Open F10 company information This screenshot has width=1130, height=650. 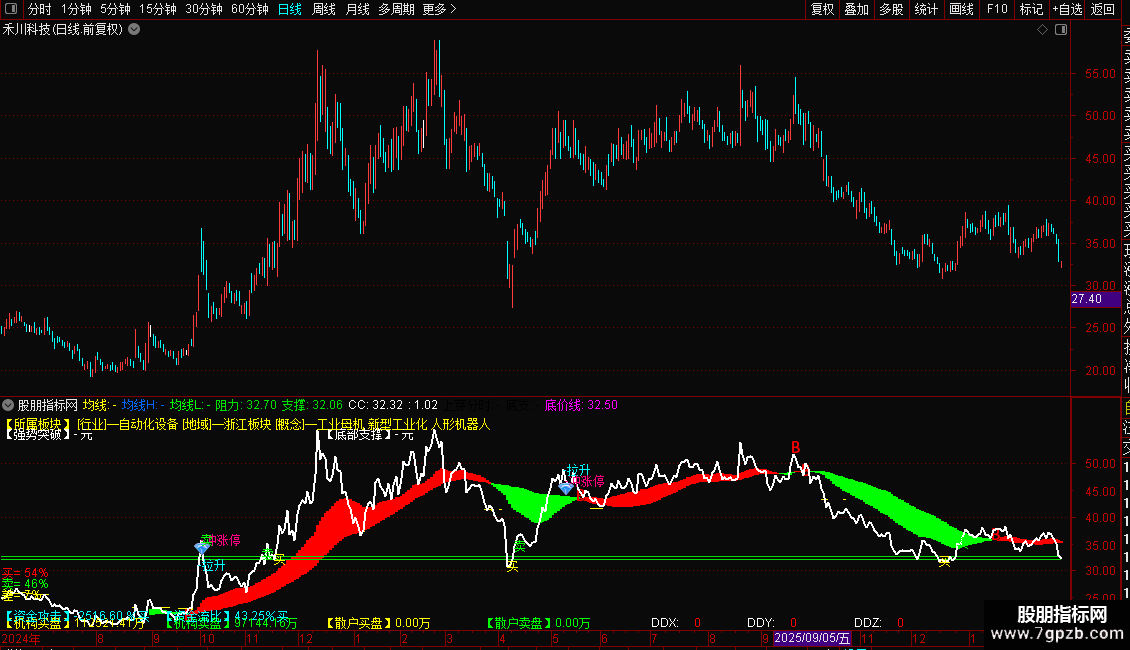pos(997,9)
